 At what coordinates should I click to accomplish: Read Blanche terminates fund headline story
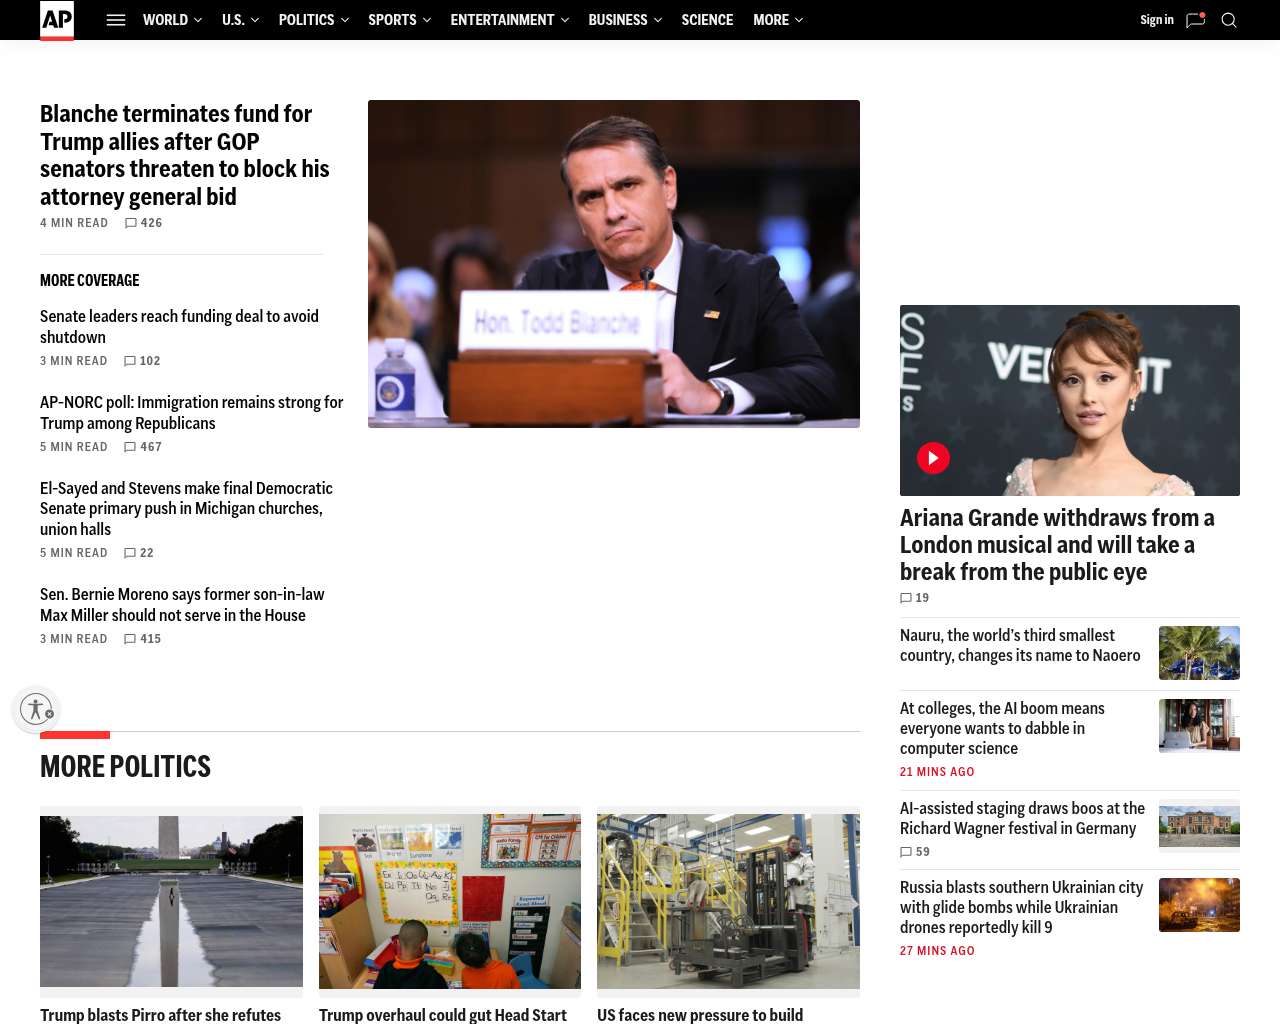[x=185, y=155]
